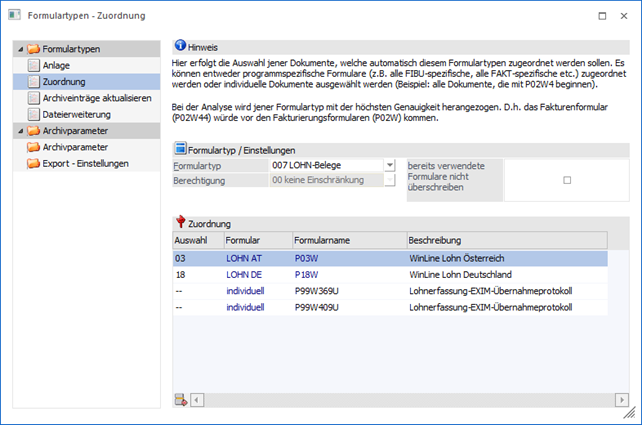Select the LOHN DE row in the table
The width and height of the screenshot is (642, 425).
[x=390, y=275]
